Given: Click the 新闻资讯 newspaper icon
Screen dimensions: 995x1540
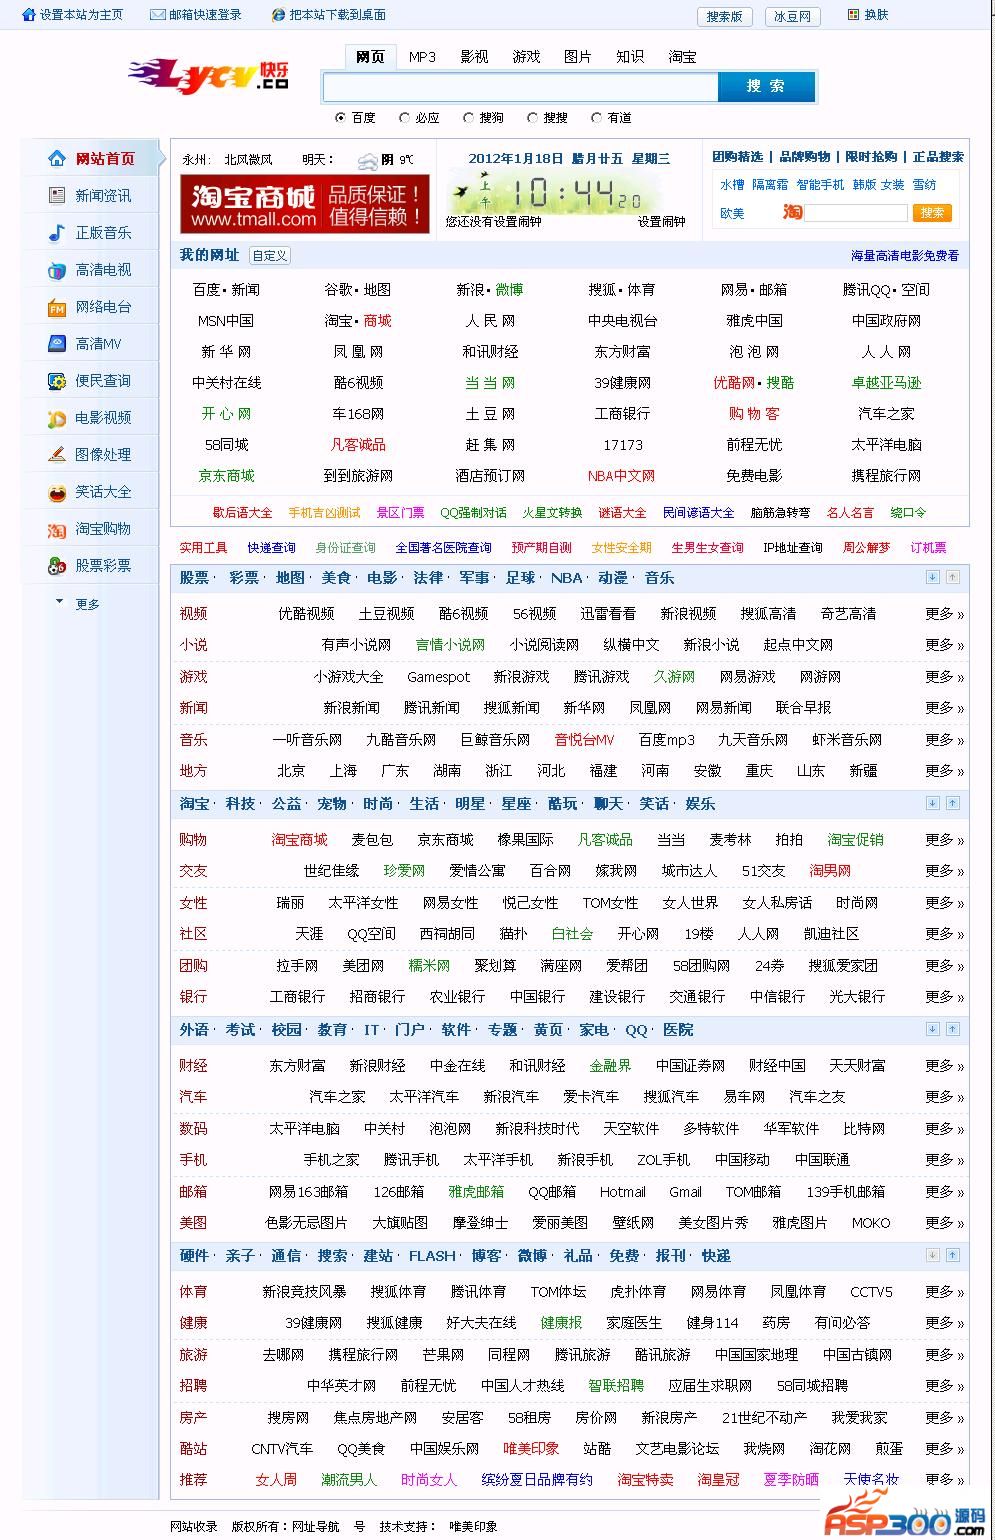Looking at the screenshot, I should click(57, 195).
